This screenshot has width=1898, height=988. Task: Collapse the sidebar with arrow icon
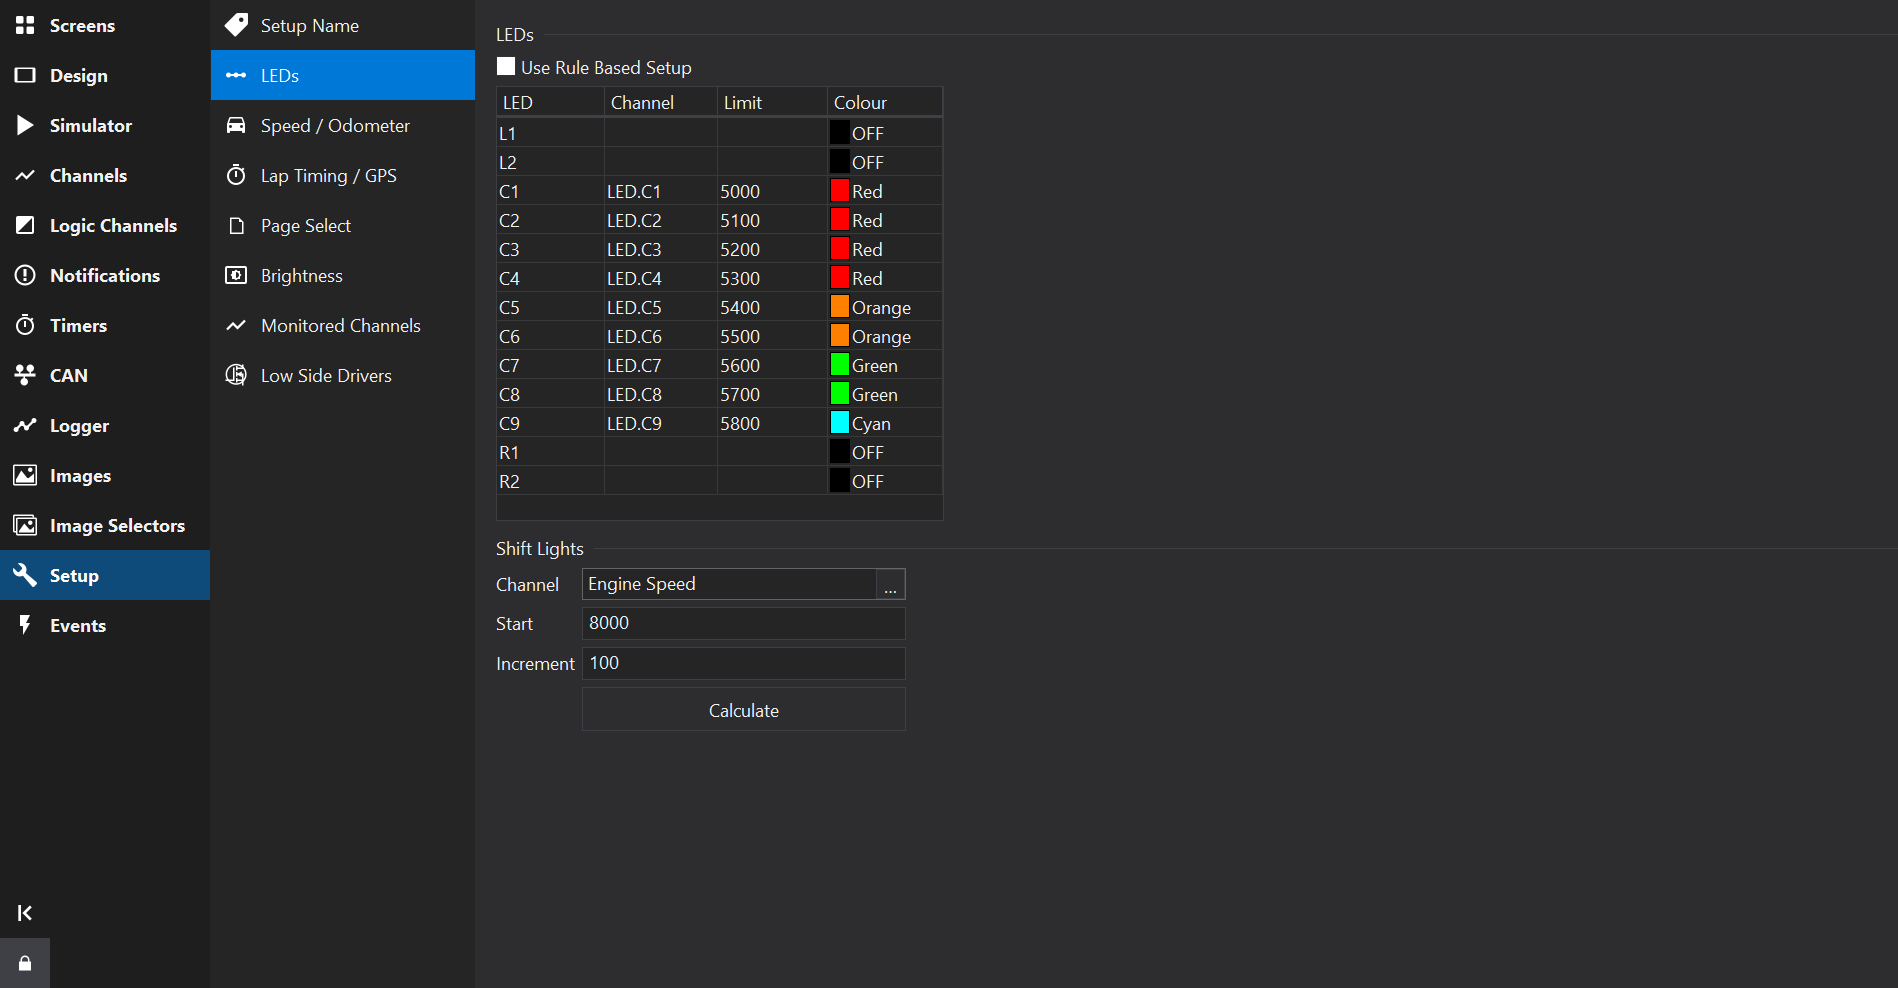click(x=25, y=912)
